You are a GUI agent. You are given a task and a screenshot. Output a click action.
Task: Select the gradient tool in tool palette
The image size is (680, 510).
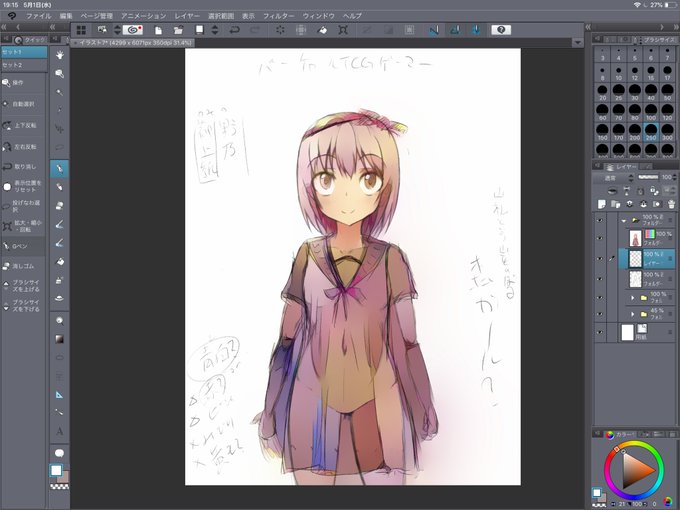59,339
